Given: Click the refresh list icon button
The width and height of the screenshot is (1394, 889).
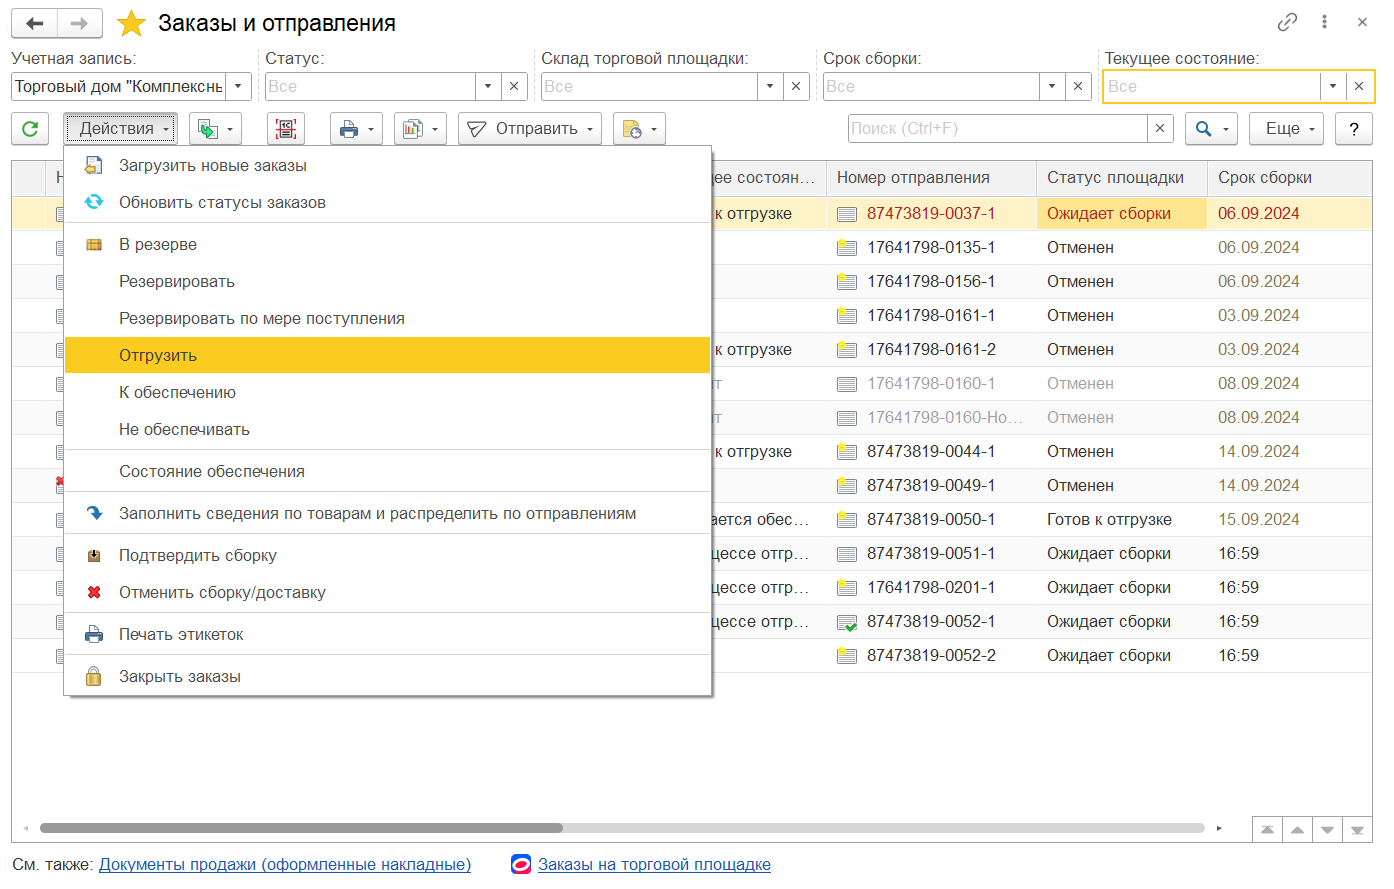Looking at the screenshot, I should pos(30,129).
